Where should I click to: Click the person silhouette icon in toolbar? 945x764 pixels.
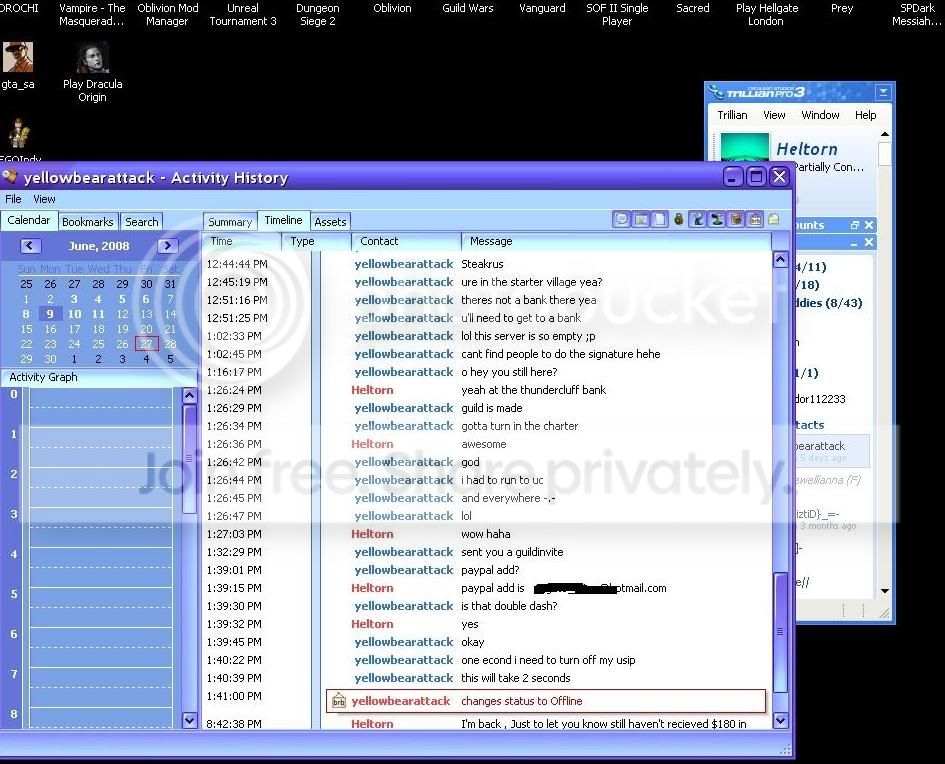point(717,219)
